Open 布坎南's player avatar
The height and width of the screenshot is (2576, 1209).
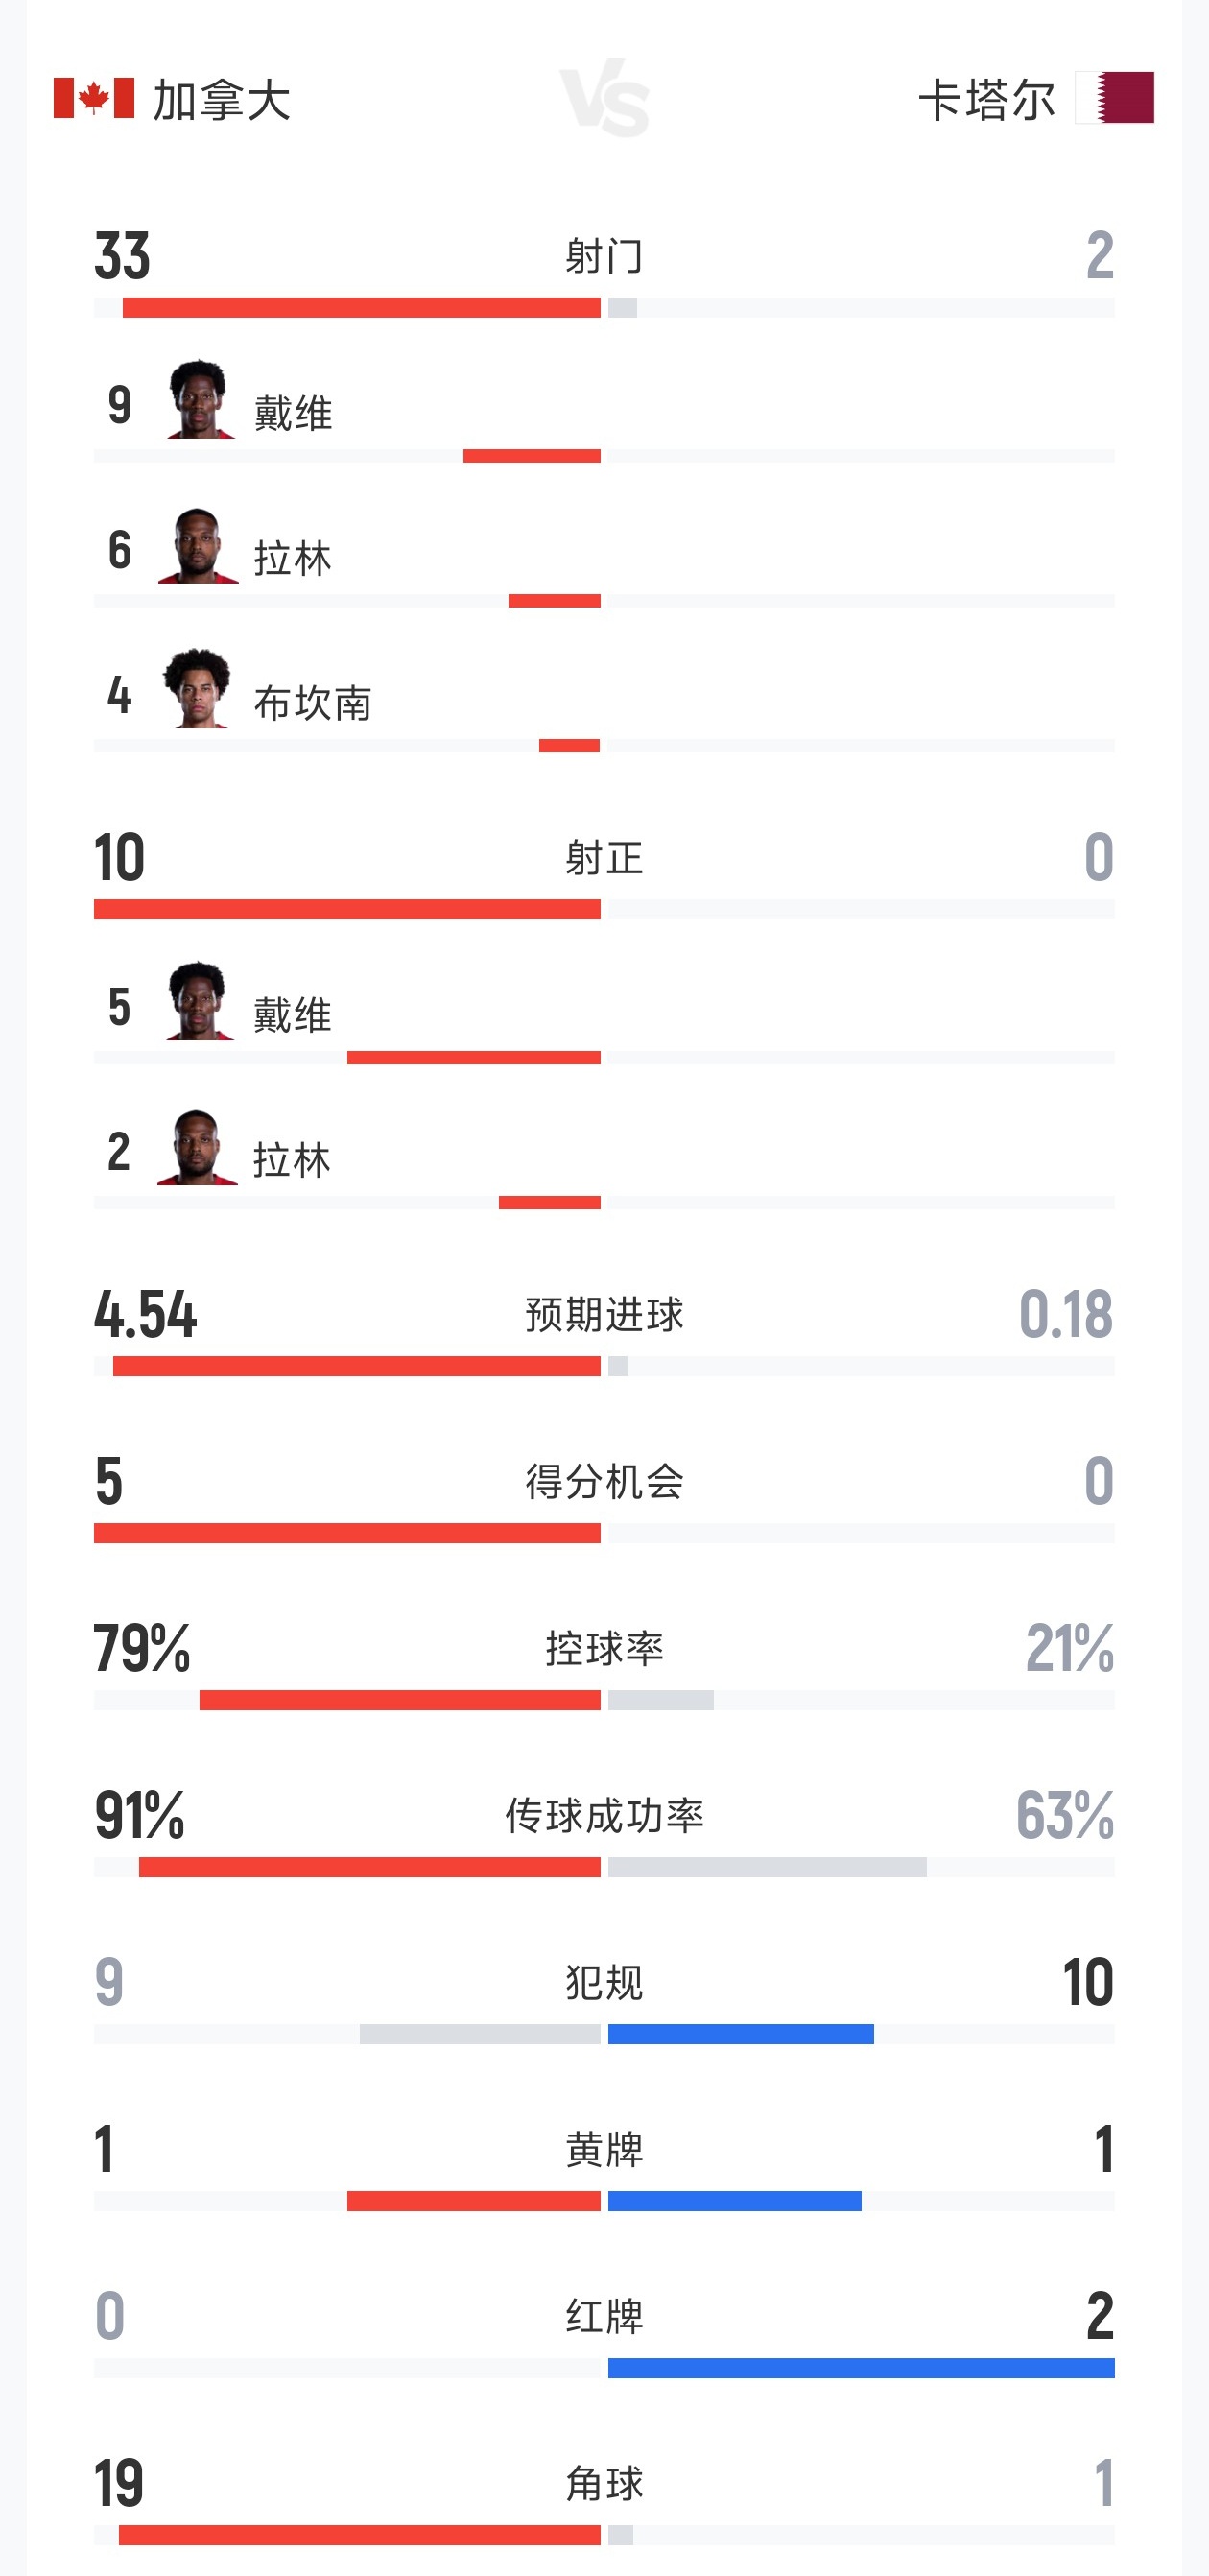pyautogui.click(x=198, y=689)
